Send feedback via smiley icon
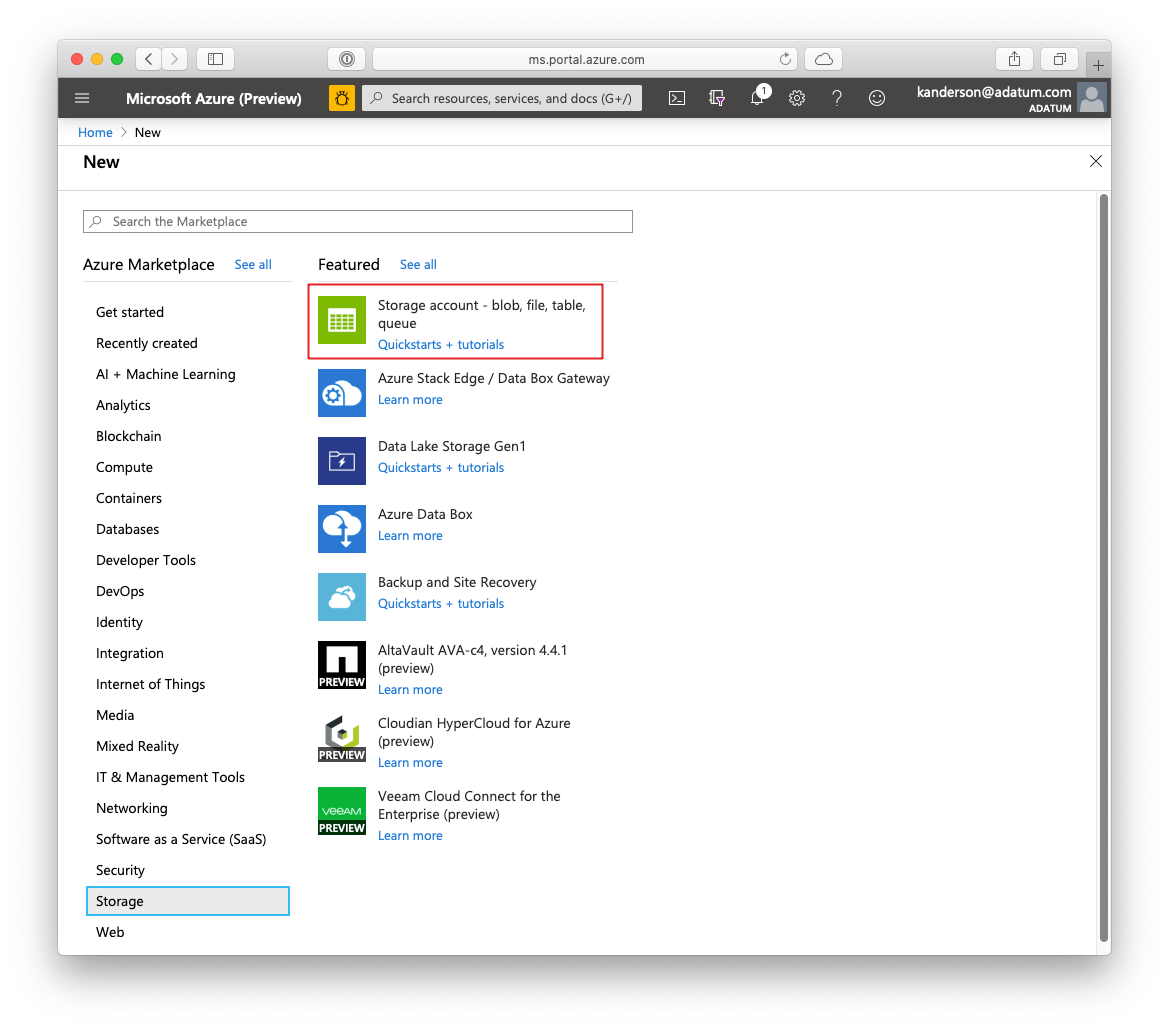This screenshot has height=1031, width=1169. click(x=877, y=98)
